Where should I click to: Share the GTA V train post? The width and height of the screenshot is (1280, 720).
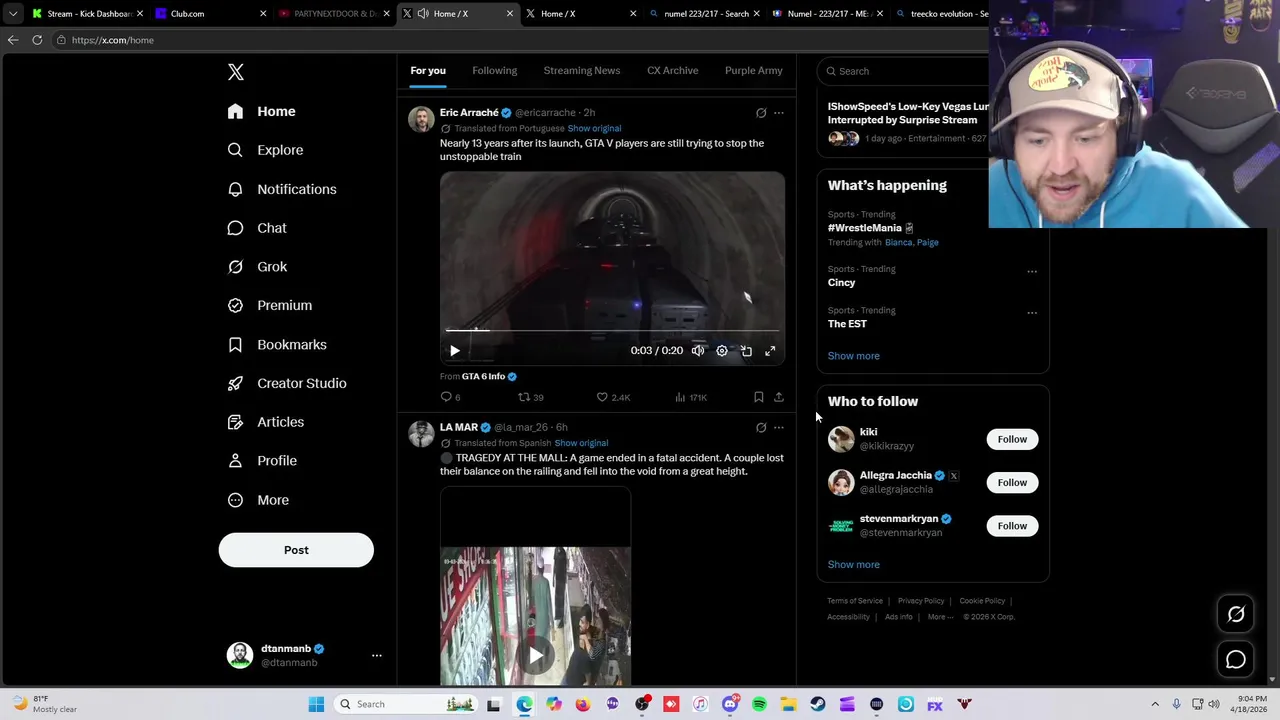pos(779,397)
